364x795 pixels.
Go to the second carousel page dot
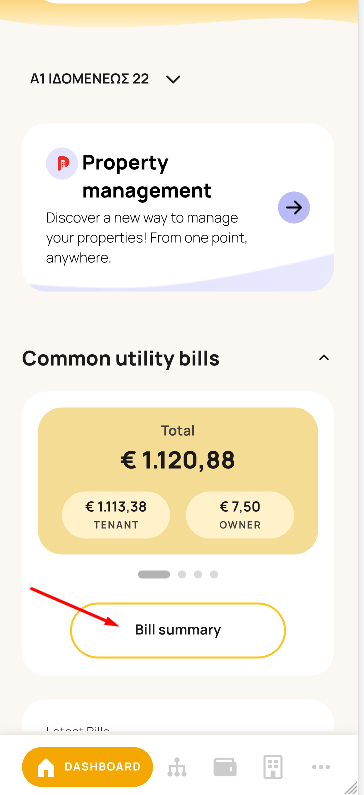pyautogui.click(x=182, y=574)
